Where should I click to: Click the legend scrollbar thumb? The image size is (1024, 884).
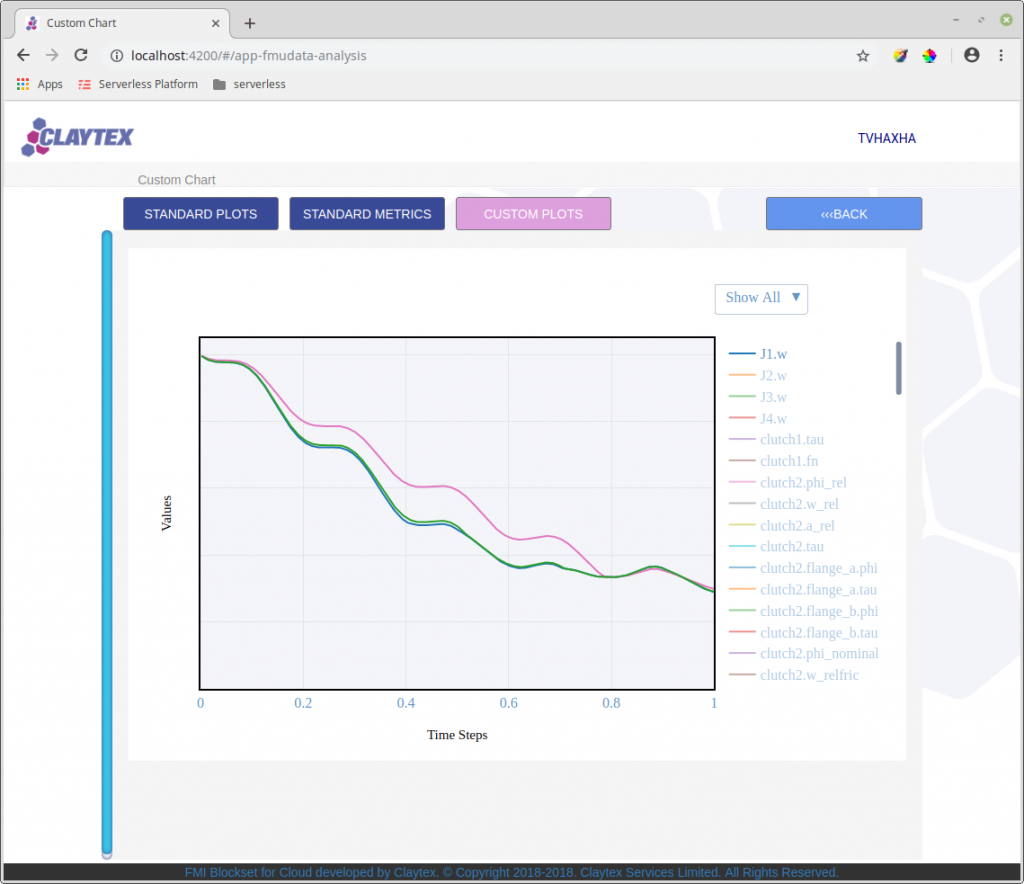tap(899, 368)
